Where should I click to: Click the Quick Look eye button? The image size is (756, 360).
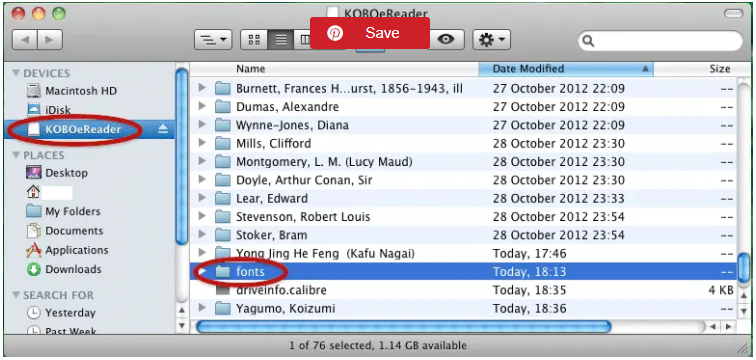click(446, 40)
